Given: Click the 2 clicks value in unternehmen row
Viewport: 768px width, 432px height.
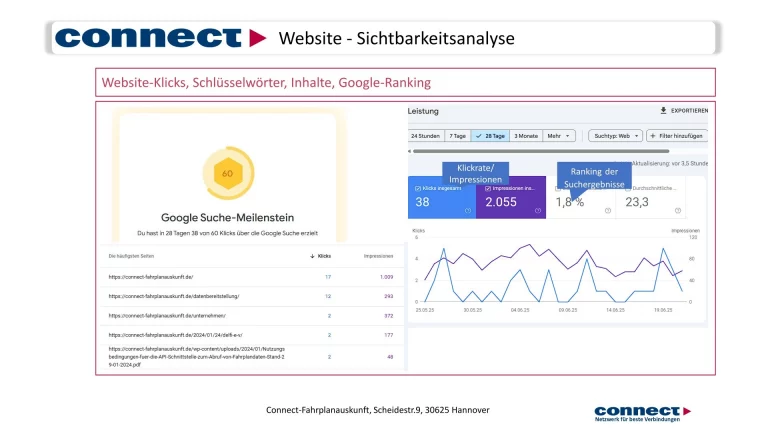Looking at the screenshot, I should (329, 316).
